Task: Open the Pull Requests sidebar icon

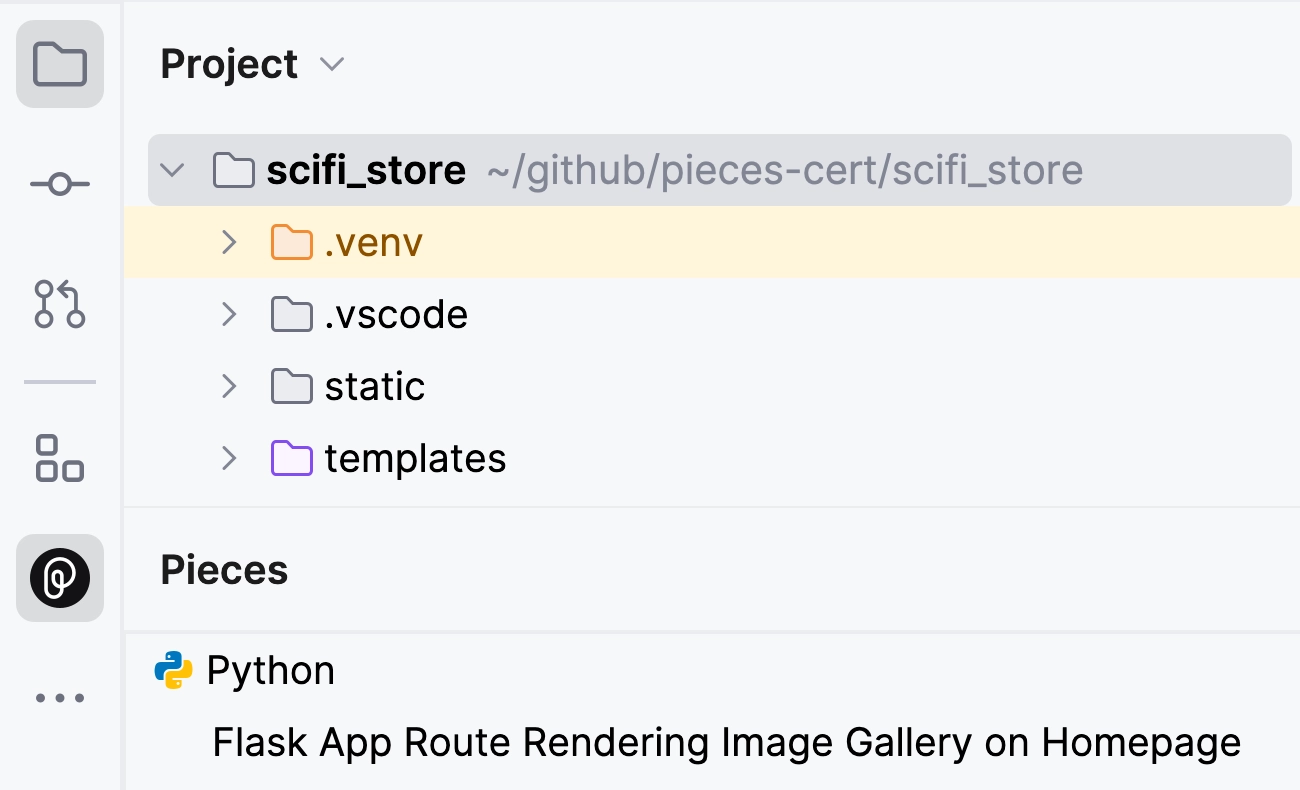Action: 60,306
